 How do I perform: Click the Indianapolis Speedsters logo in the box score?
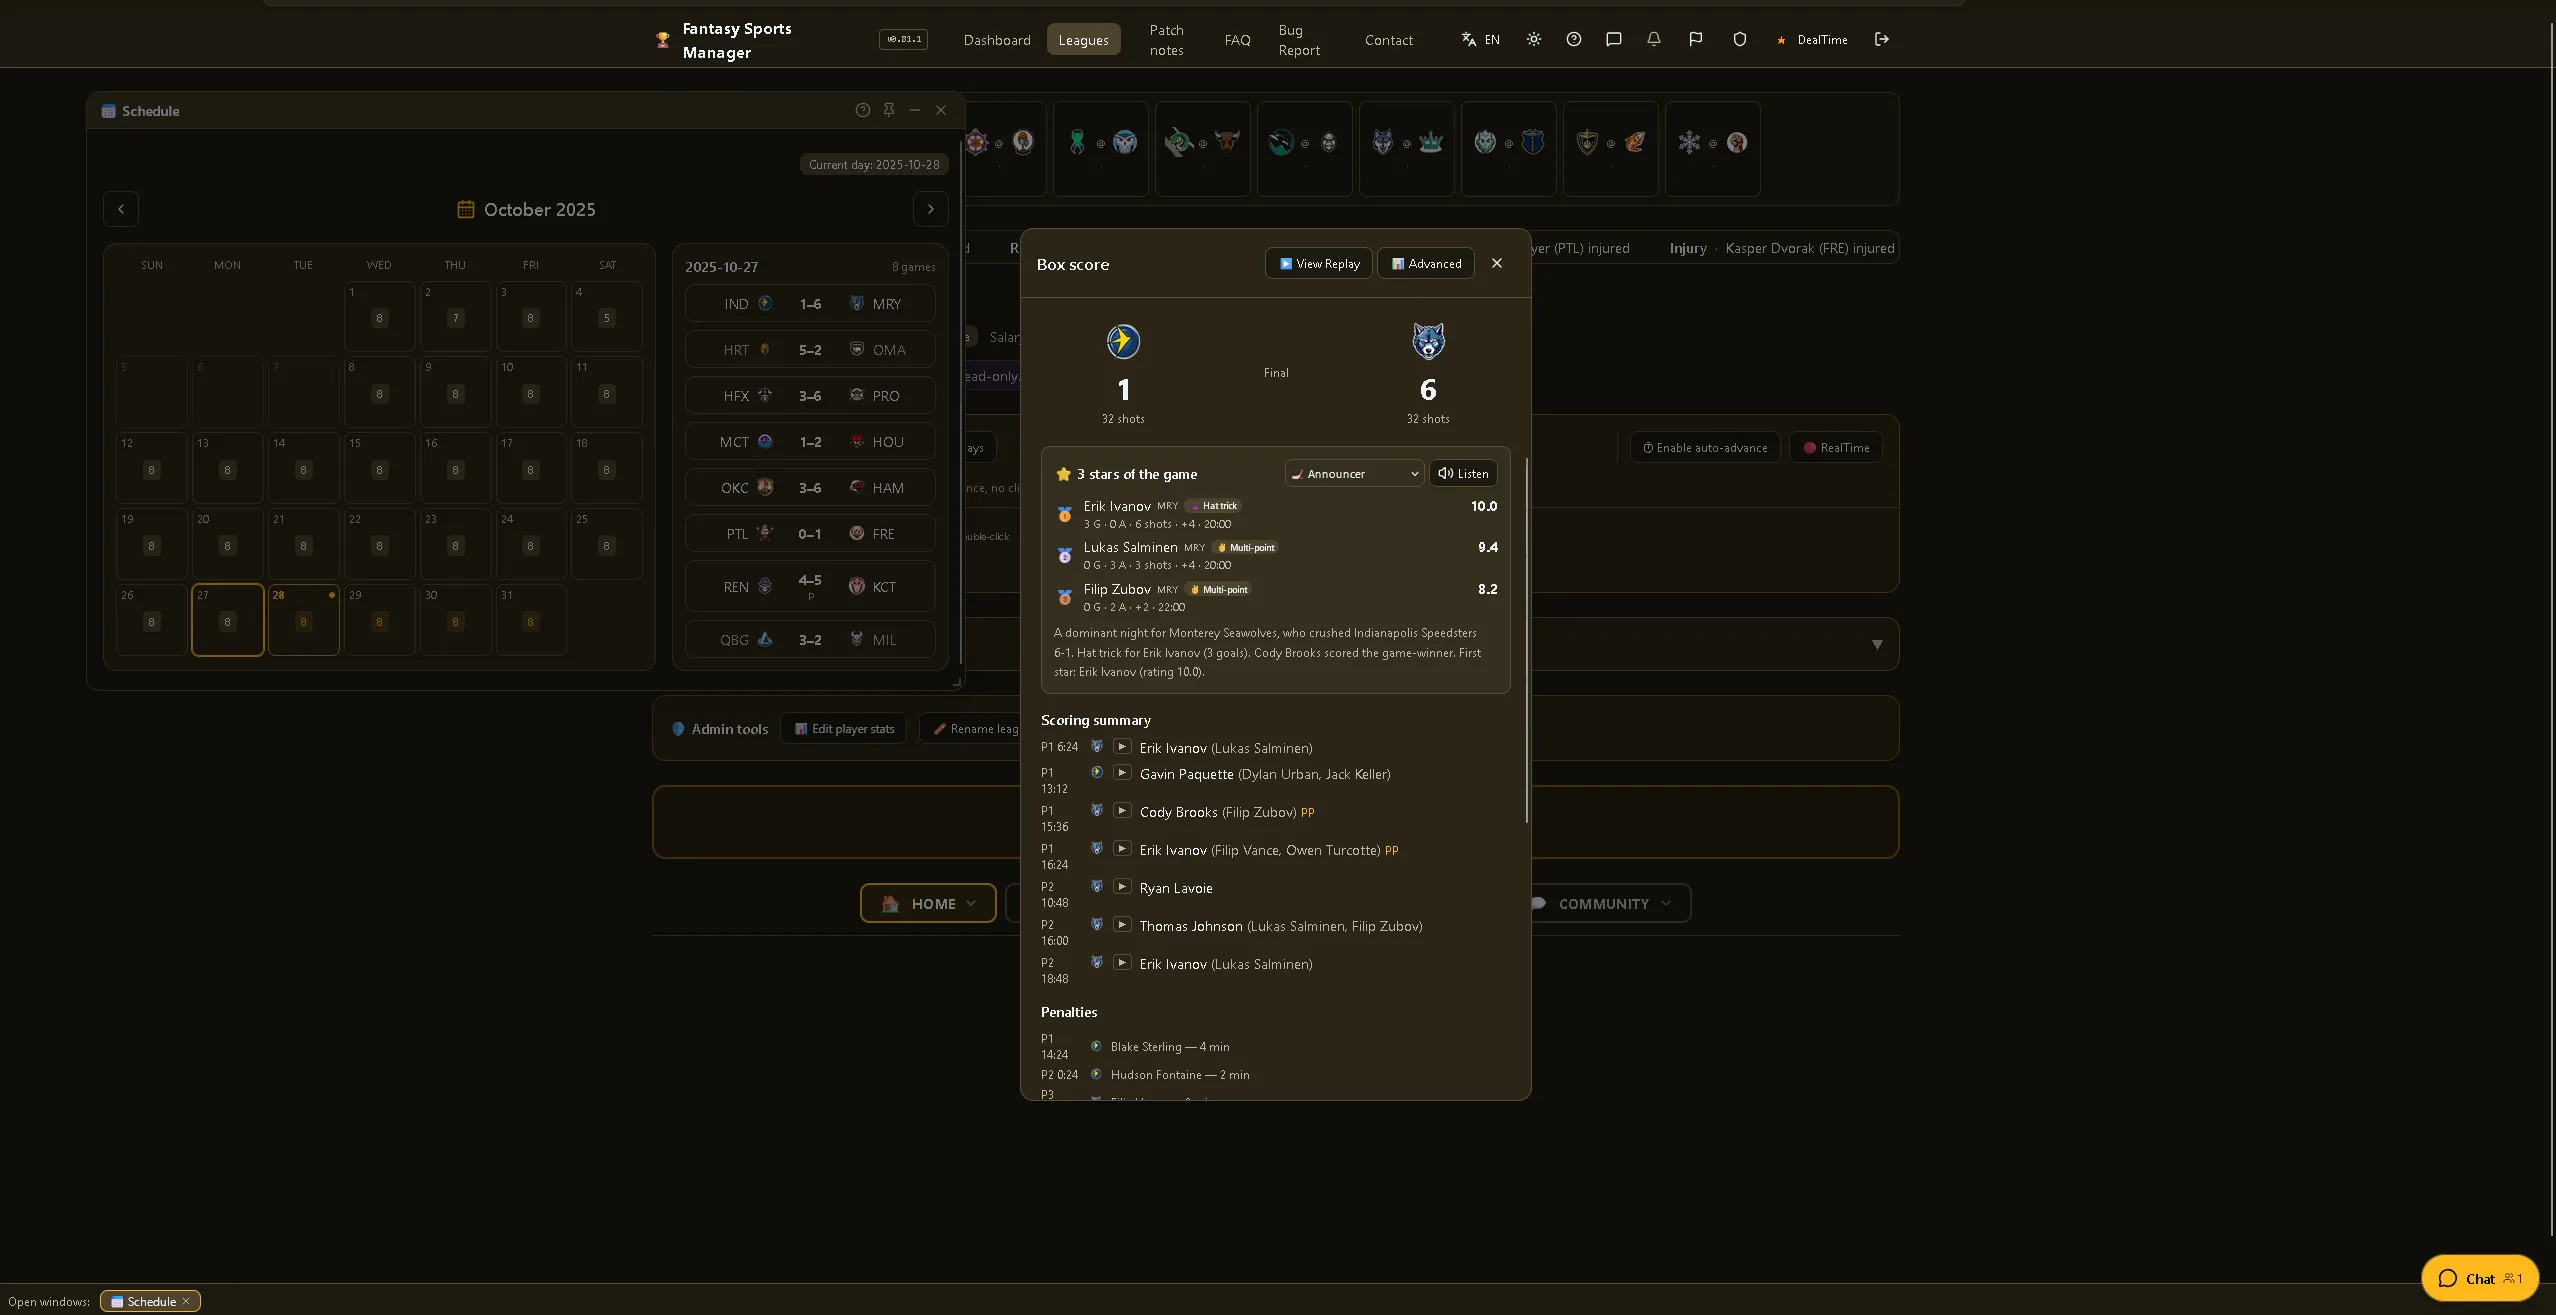1123,341
